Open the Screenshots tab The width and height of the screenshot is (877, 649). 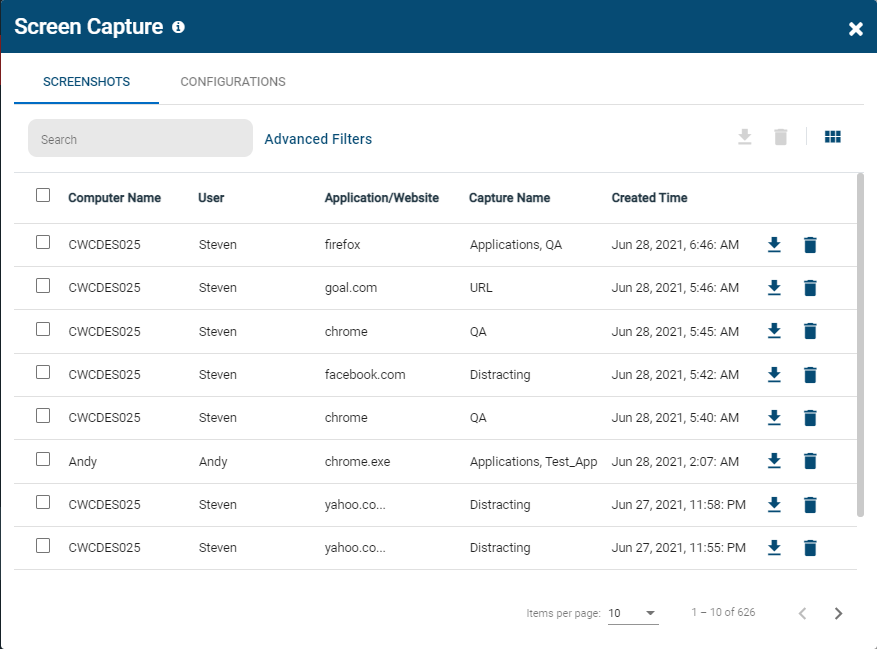87,82
